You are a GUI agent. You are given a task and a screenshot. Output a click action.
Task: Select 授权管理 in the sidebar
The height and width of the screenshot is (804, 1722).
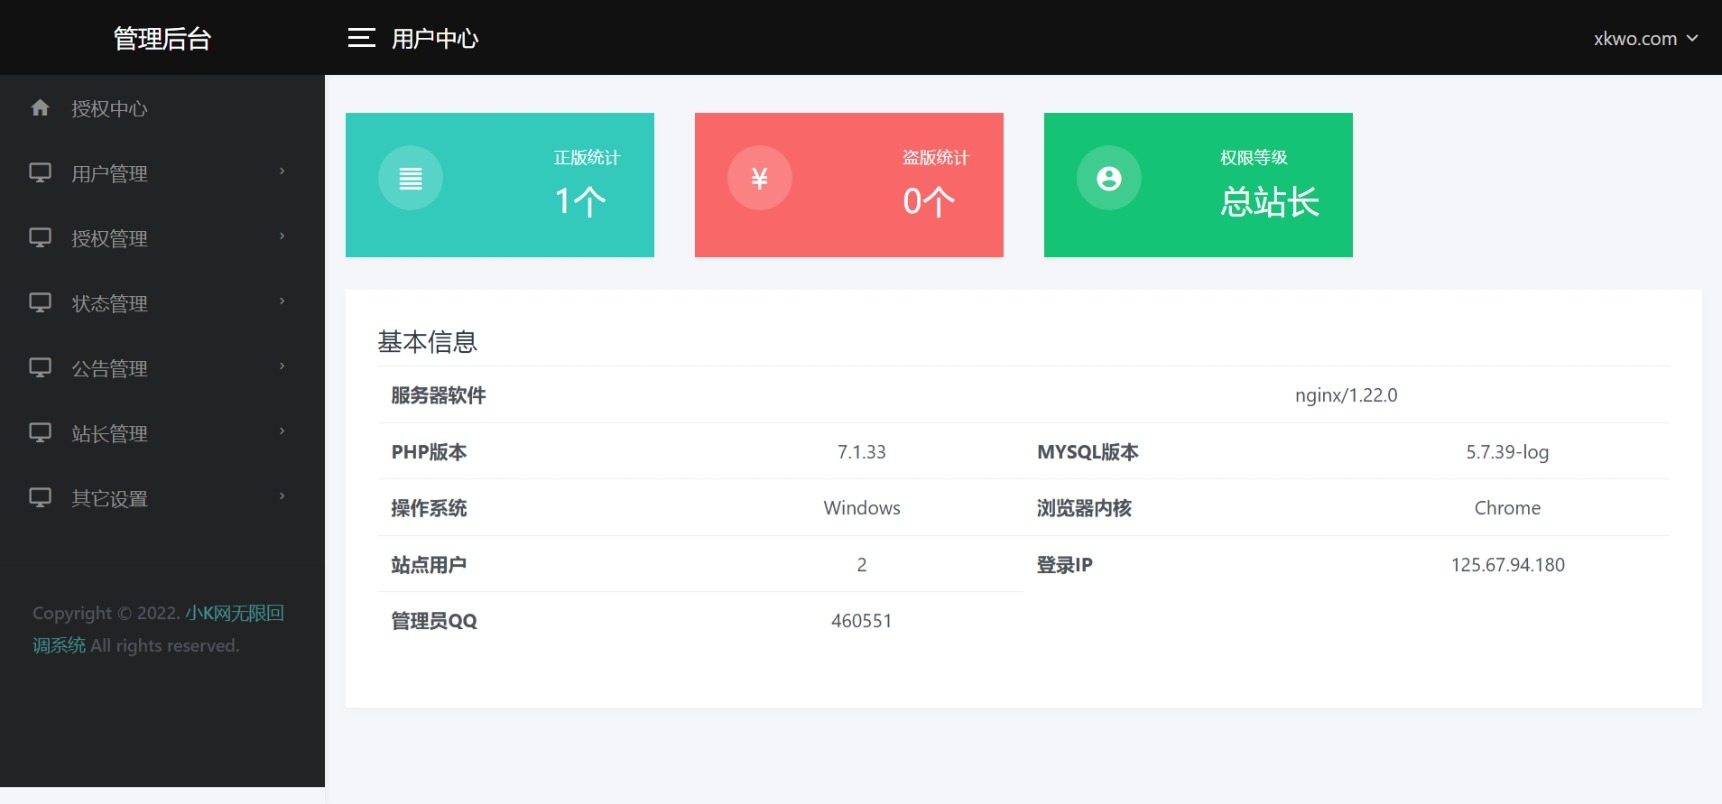pyautogui.click(x=110, y=239)
